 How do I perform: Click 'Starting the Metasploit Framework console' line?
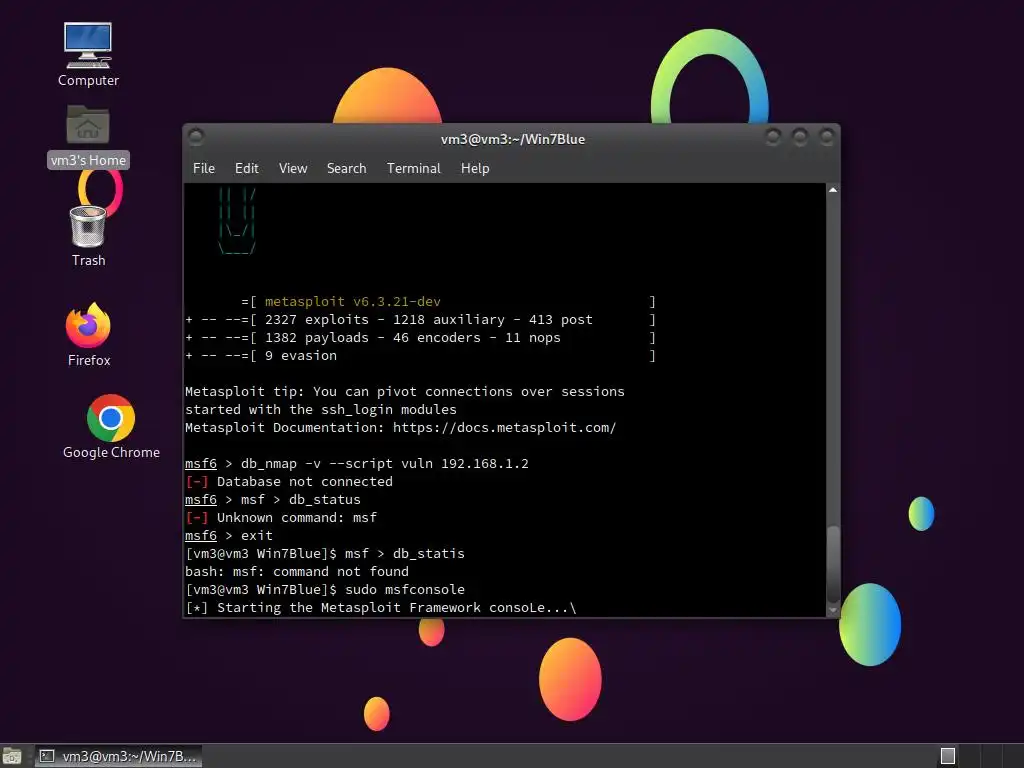point(381,607)
